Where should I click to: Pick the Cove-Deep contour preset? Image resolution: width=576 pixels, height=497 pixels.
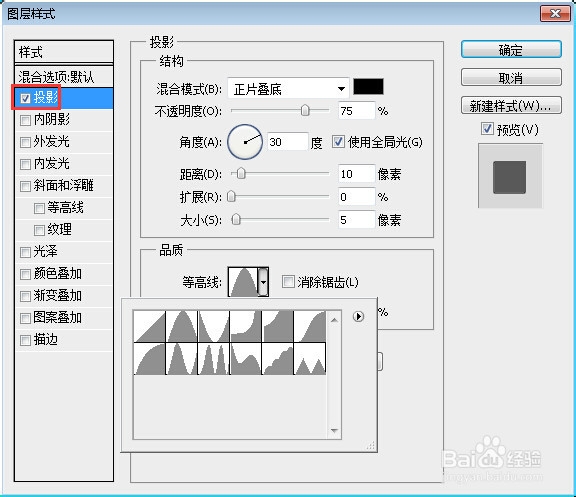coord(245,326)
